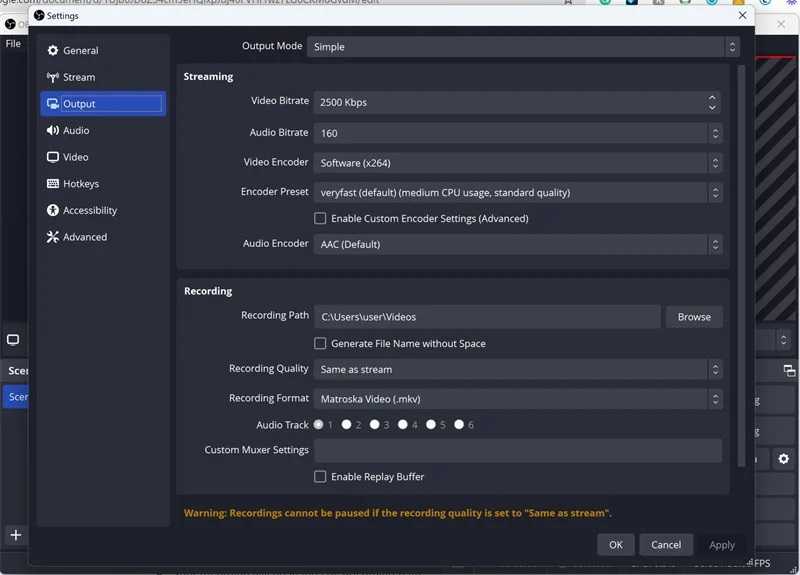800x575 pixels.
Task: Click the add scene plus icon
Action: (16, 535)
